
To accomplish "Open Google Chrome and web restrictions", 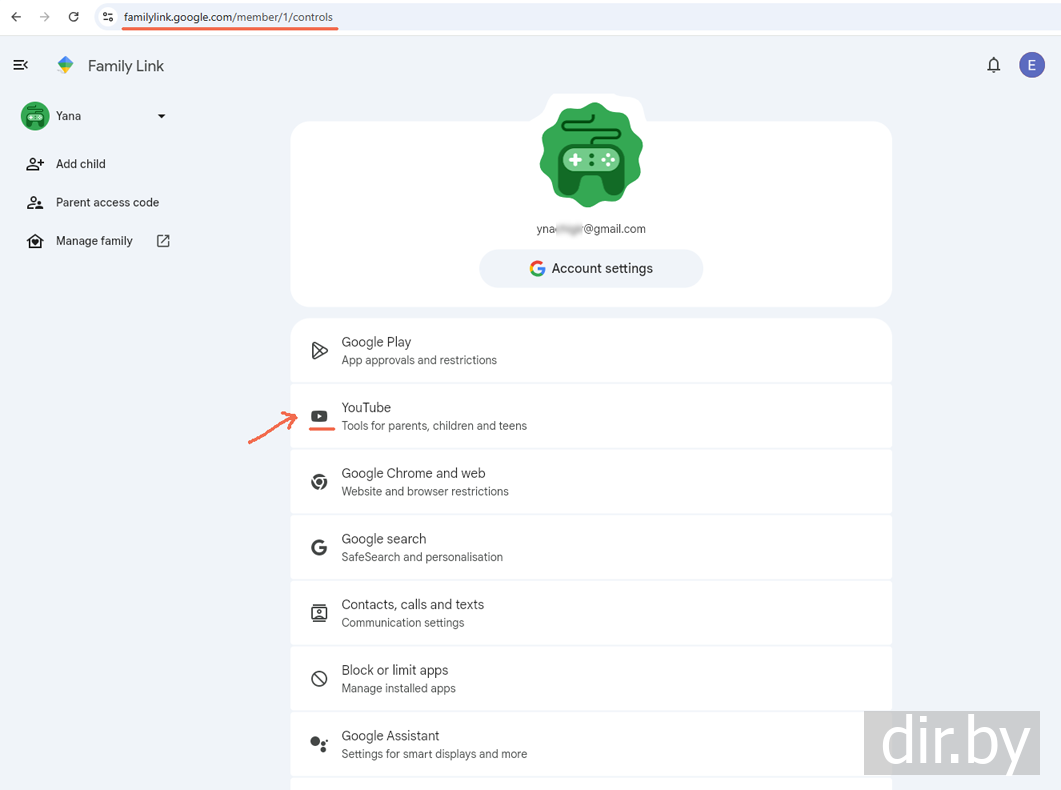I will click(590, 482).
